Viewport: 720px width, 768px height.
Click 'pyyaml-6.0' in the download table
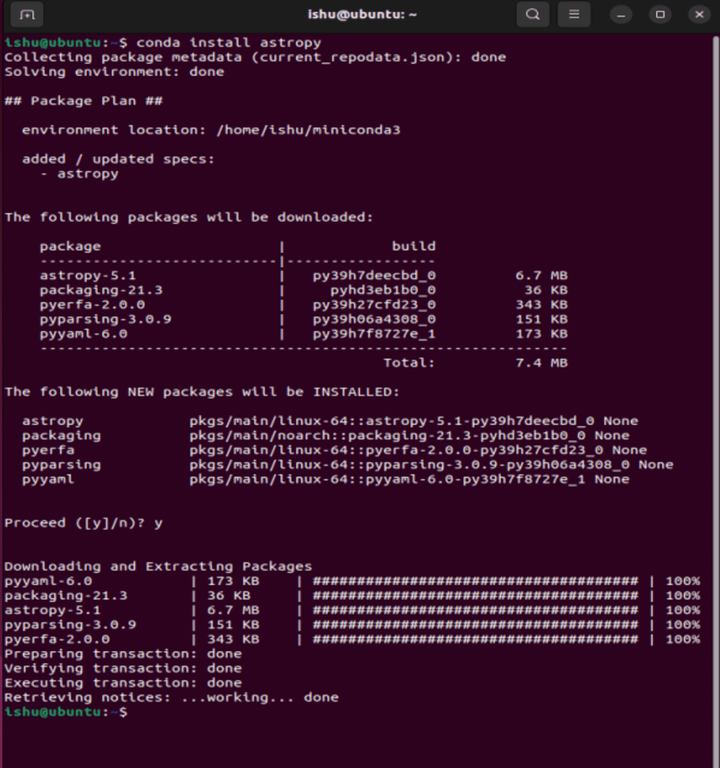pyautogui.click(x=83, y=334)
